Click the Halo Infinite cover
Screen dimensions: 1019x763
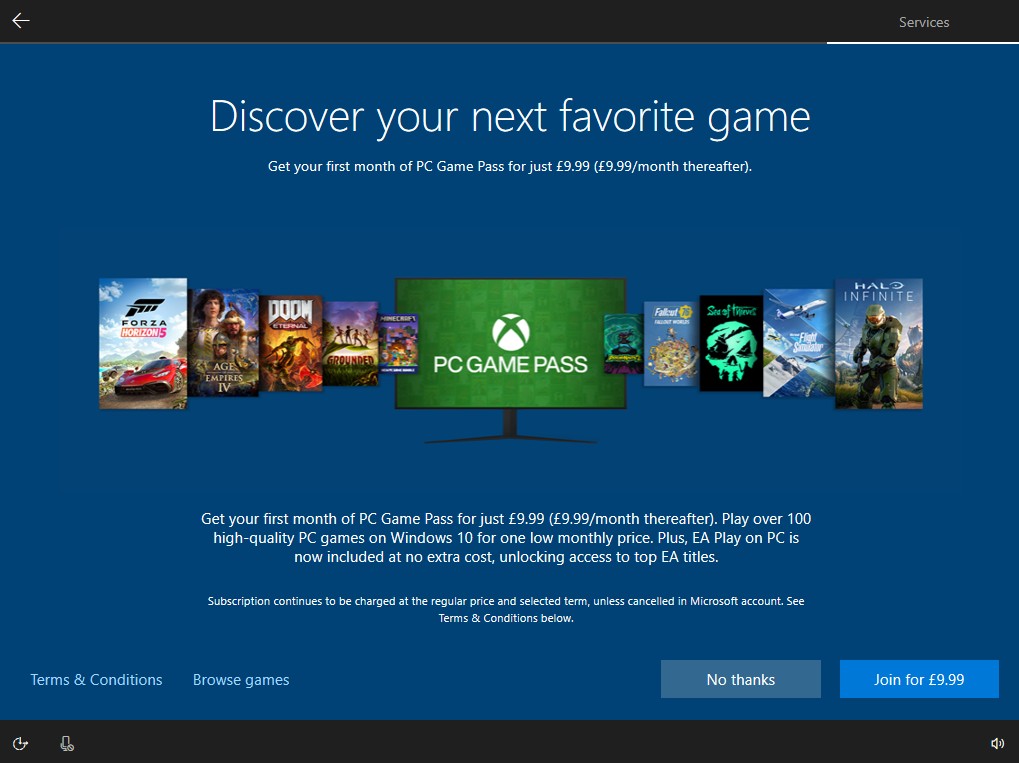[x=879, y=344]
